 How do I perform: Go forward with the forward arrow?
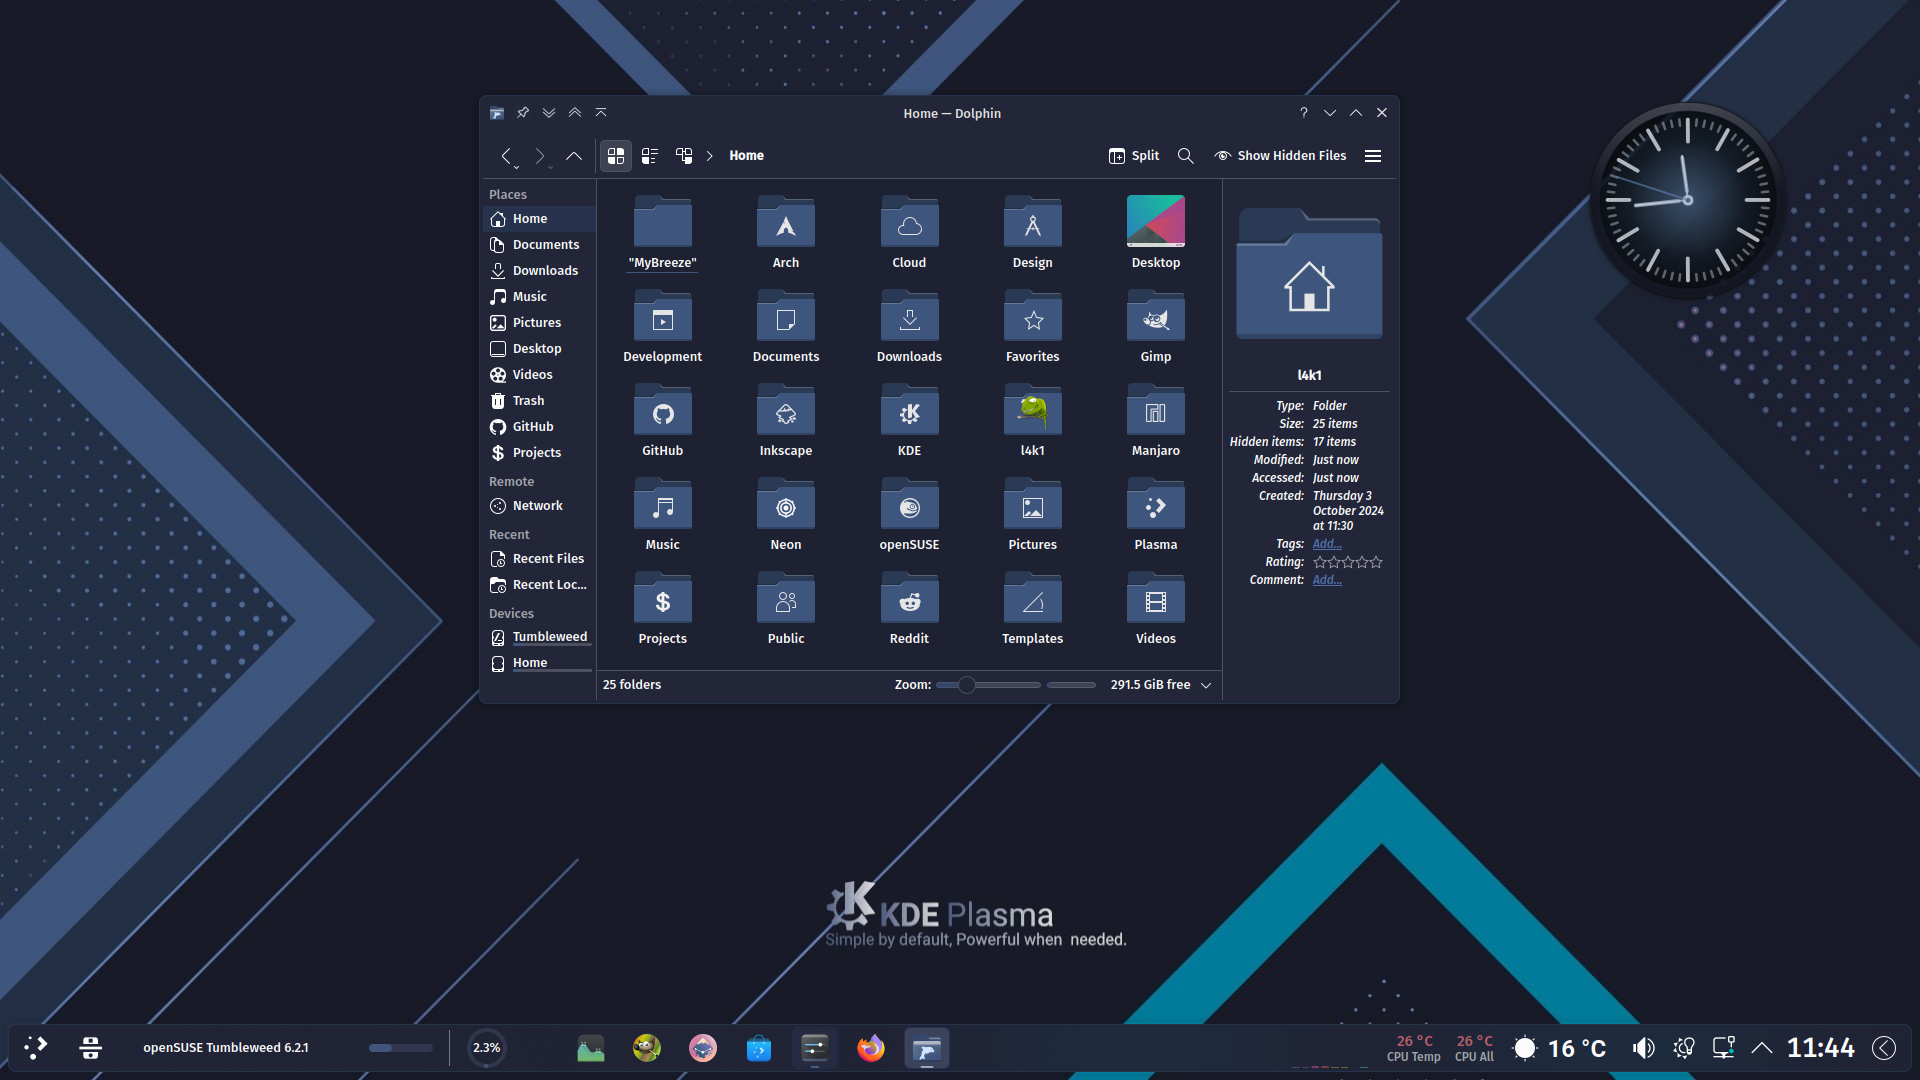click(x=540, y=156)
